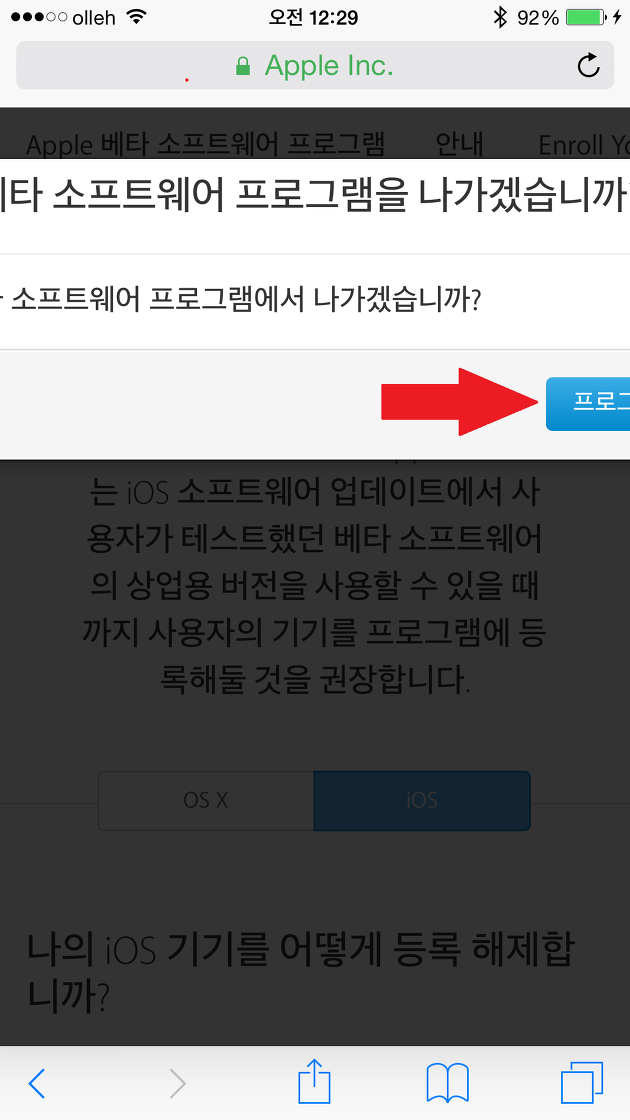
Task: Tap the olleh carrier label
Action: [x=94, y=17]
